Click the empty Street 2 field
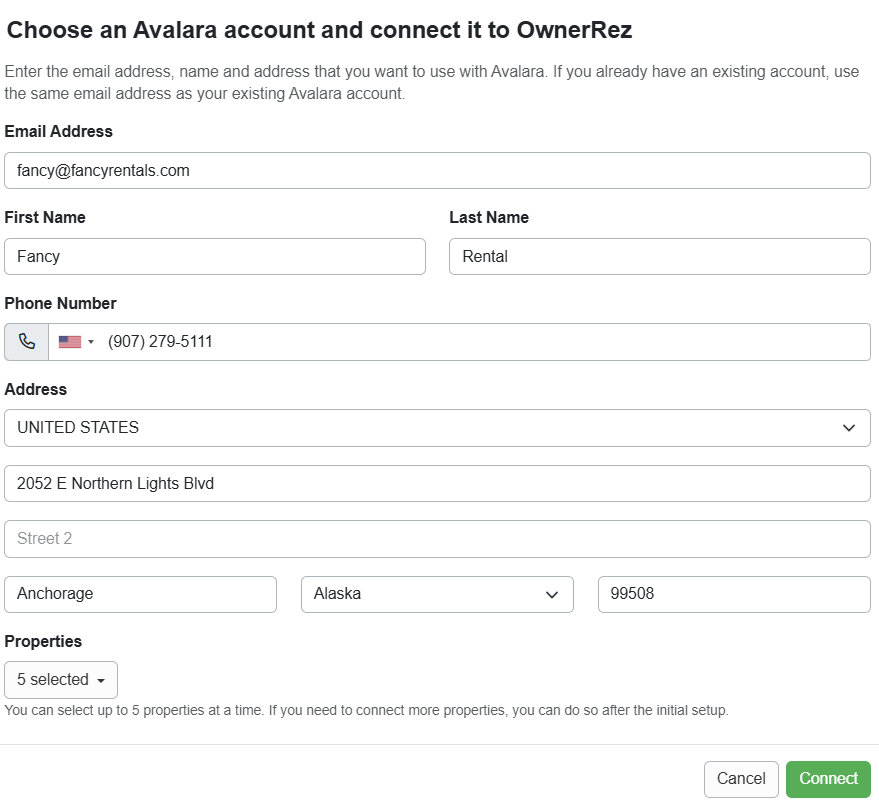This screenshot has width=879, height=810. point(437,539)
